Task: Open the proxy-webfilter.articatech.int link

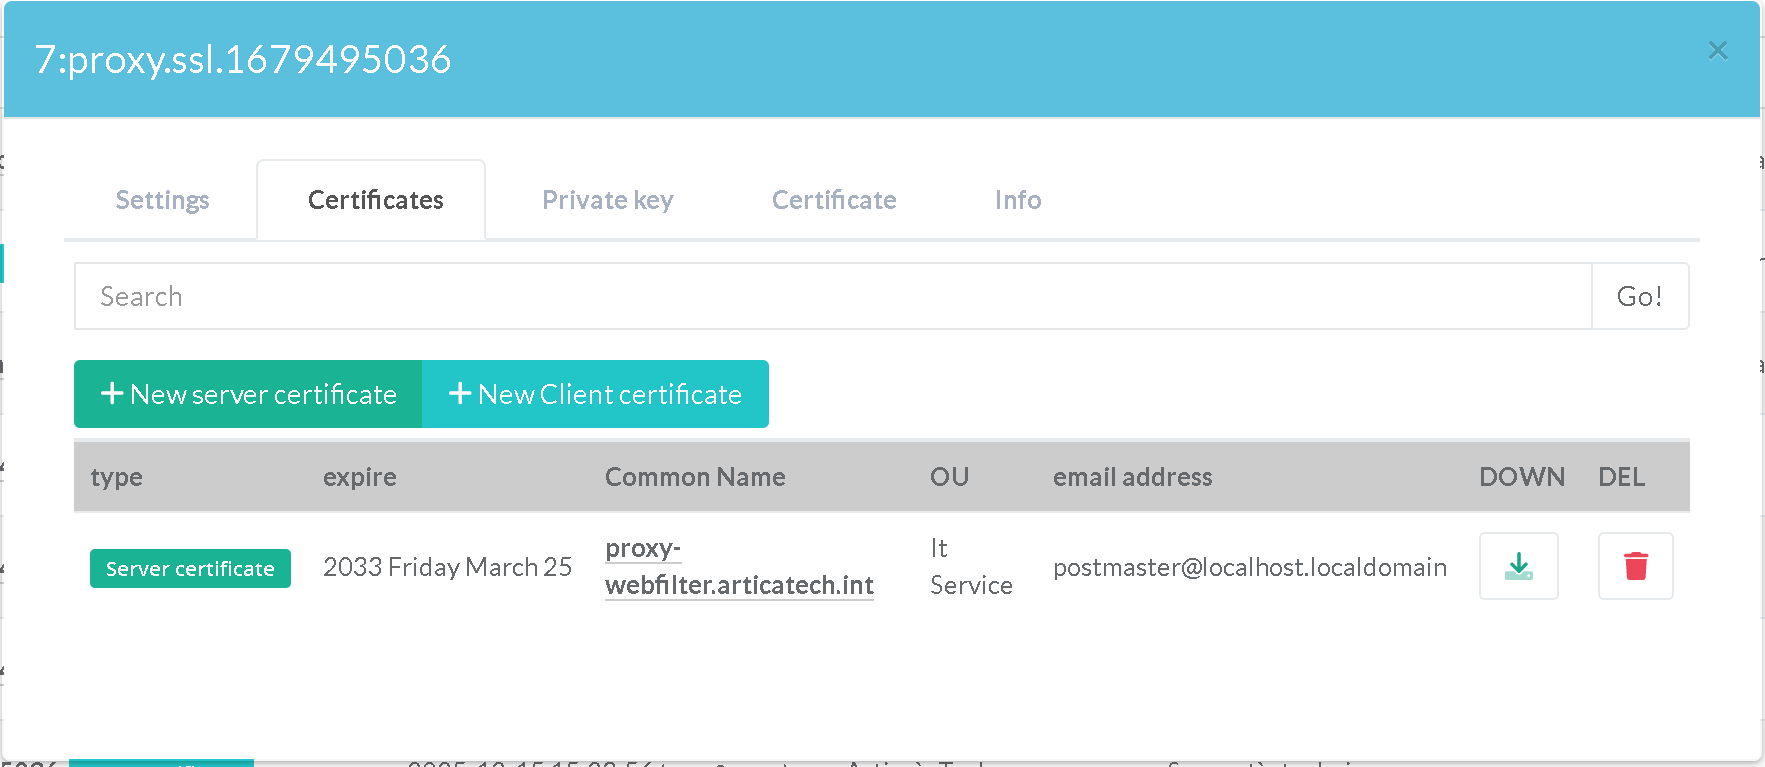Action: coord(738,585)
